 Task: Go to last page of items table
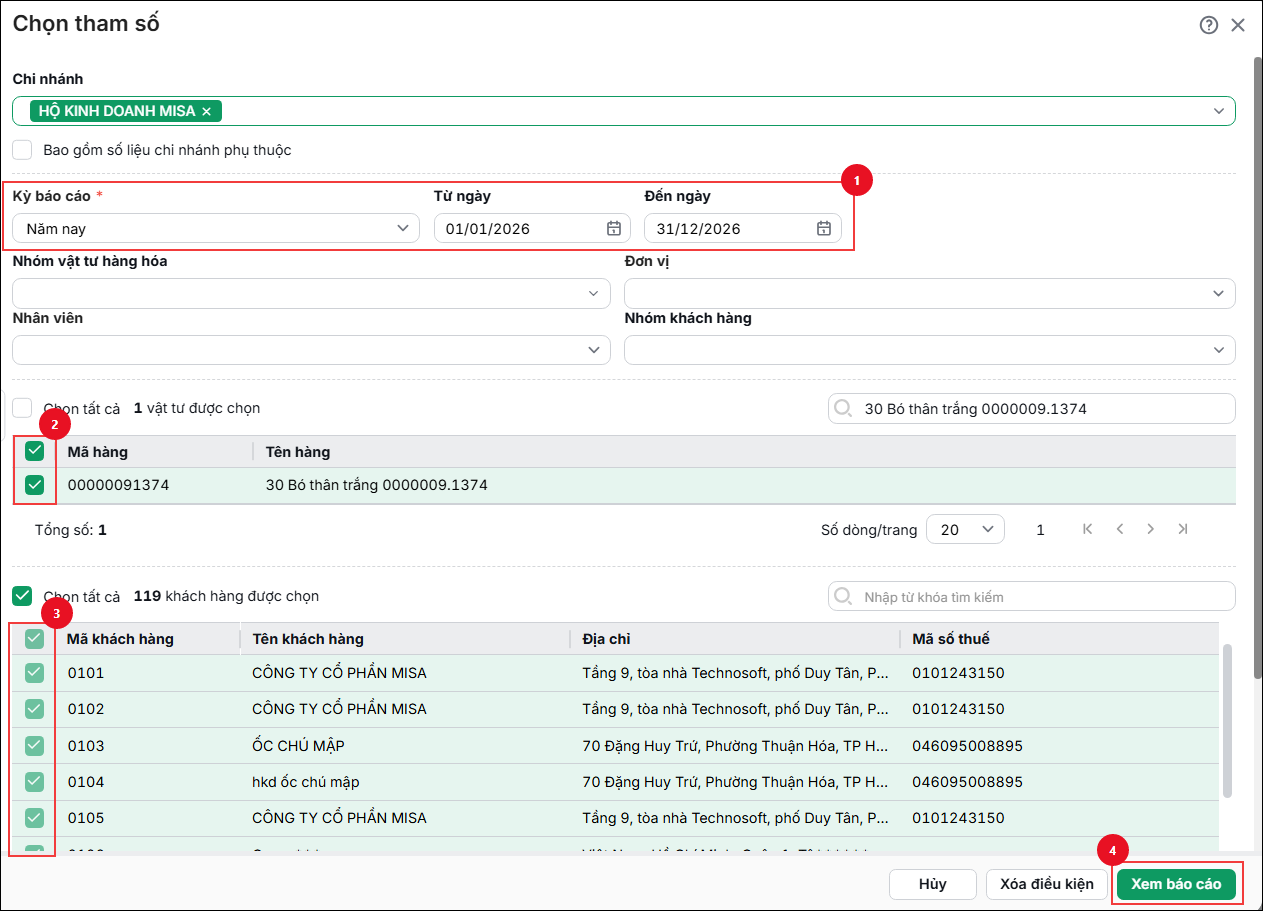coord(1183,529)
